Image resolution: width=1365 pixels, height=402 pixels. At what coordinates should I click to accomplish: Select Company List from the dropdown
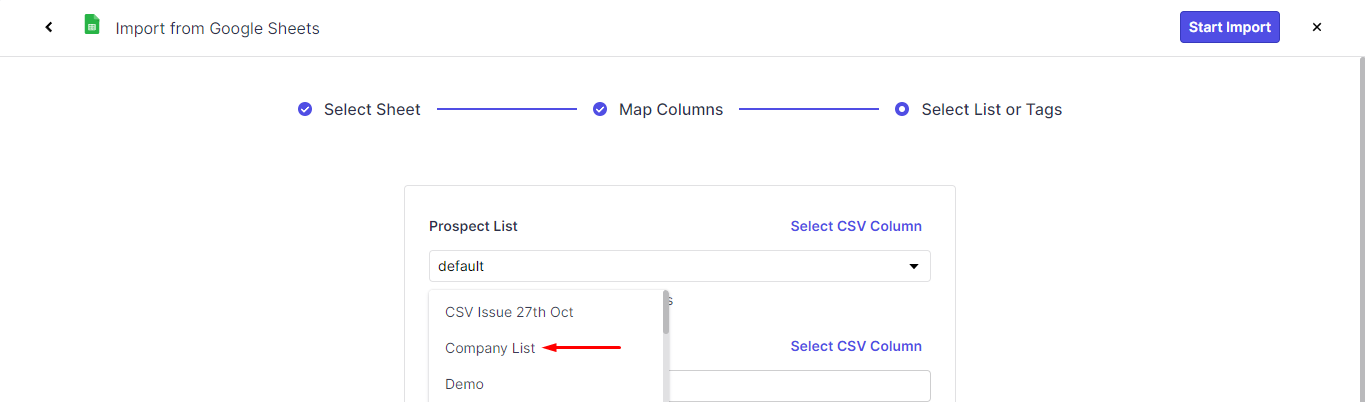click(490, 348)
